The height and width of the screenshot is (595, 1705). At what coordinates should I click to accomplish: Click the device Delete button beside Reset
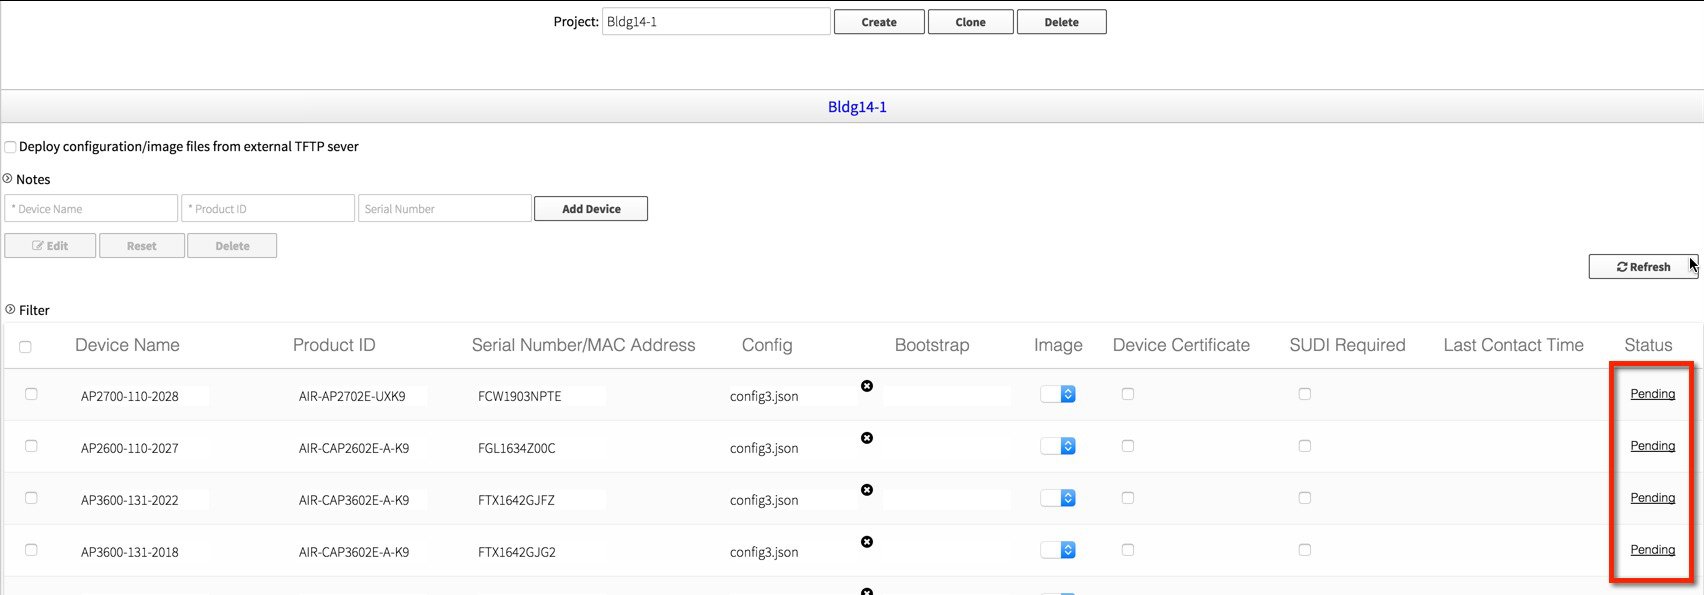pos(232,246)
